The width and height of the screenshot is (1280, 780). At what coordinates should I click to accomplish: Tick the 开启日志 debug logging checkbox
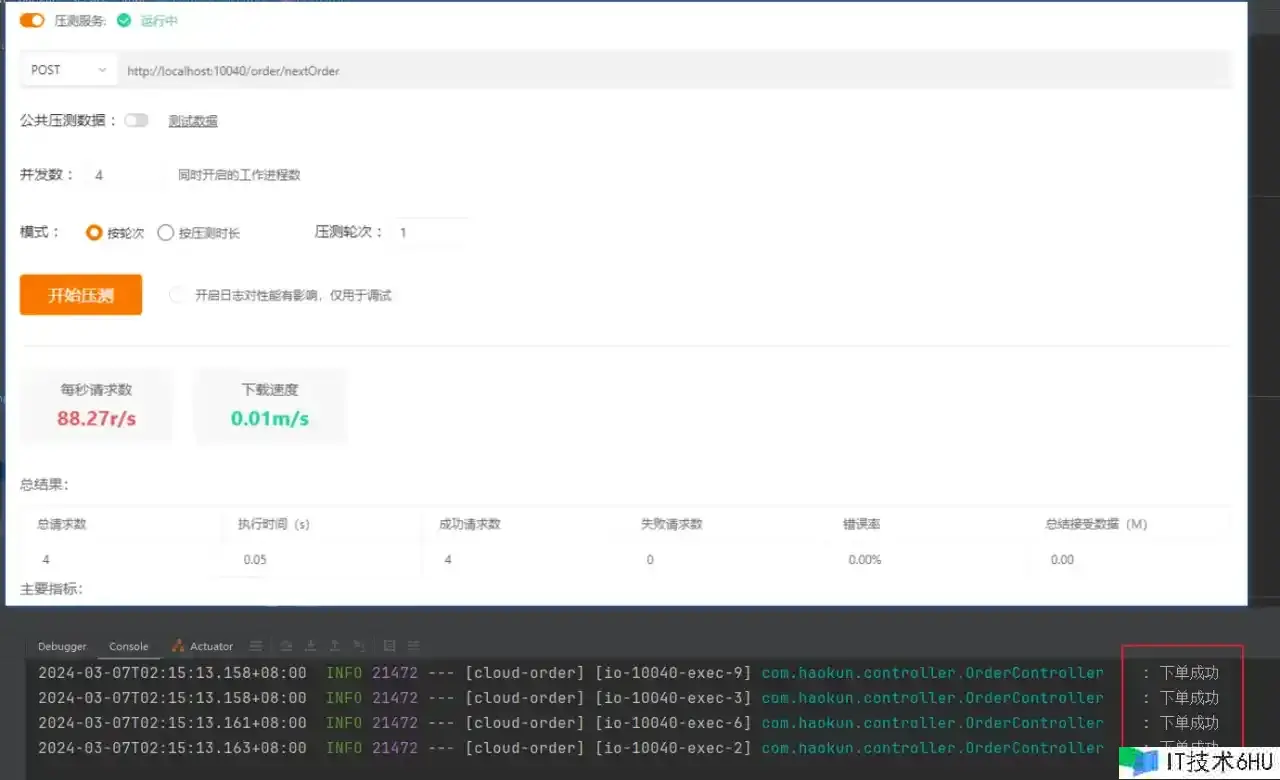pyautogui.click(x=177, y=295)
